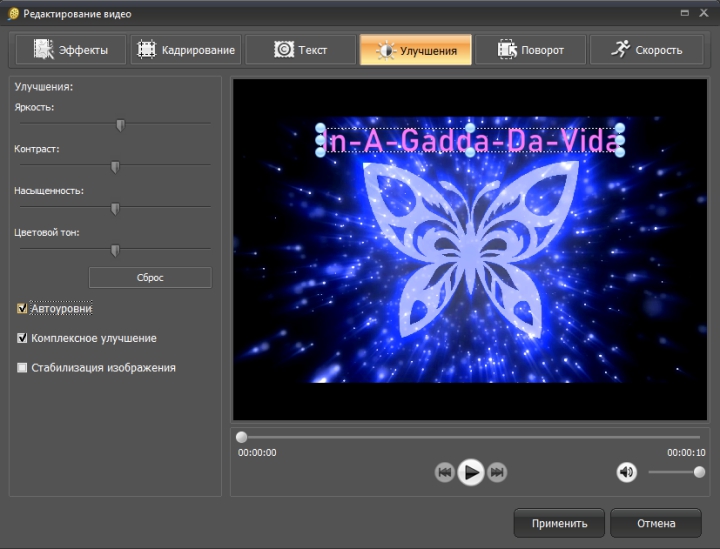Confirm changes with the Применить button
720x549 pixels.
(559, 523)
